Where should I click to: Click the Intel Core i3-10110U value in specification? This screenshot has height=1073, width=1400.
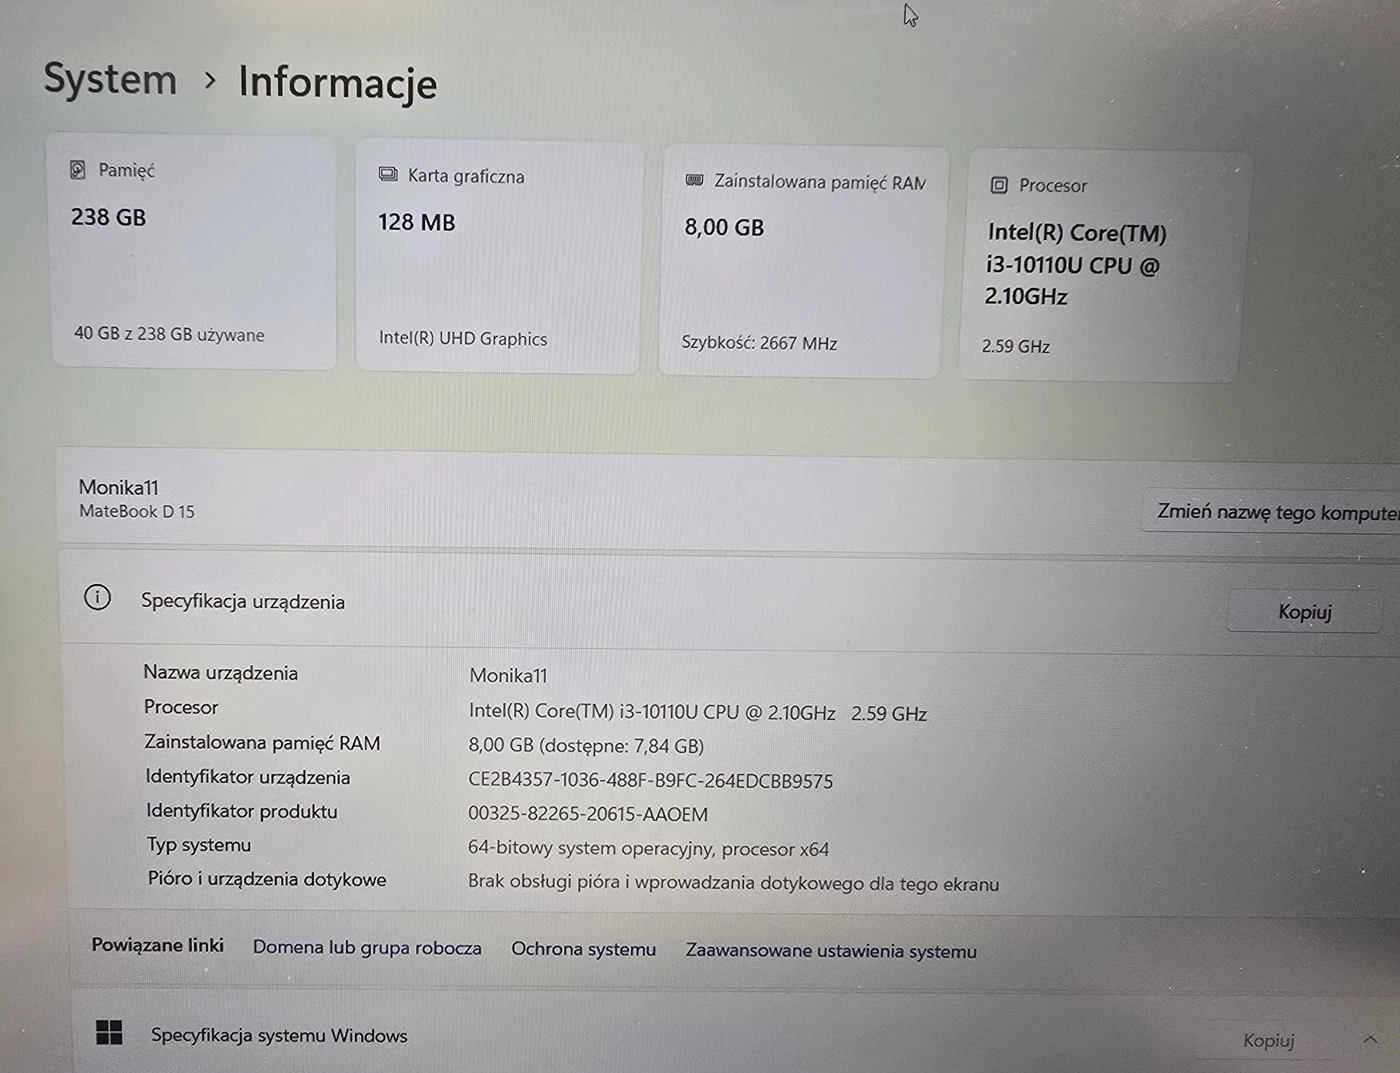pos(698,713)
